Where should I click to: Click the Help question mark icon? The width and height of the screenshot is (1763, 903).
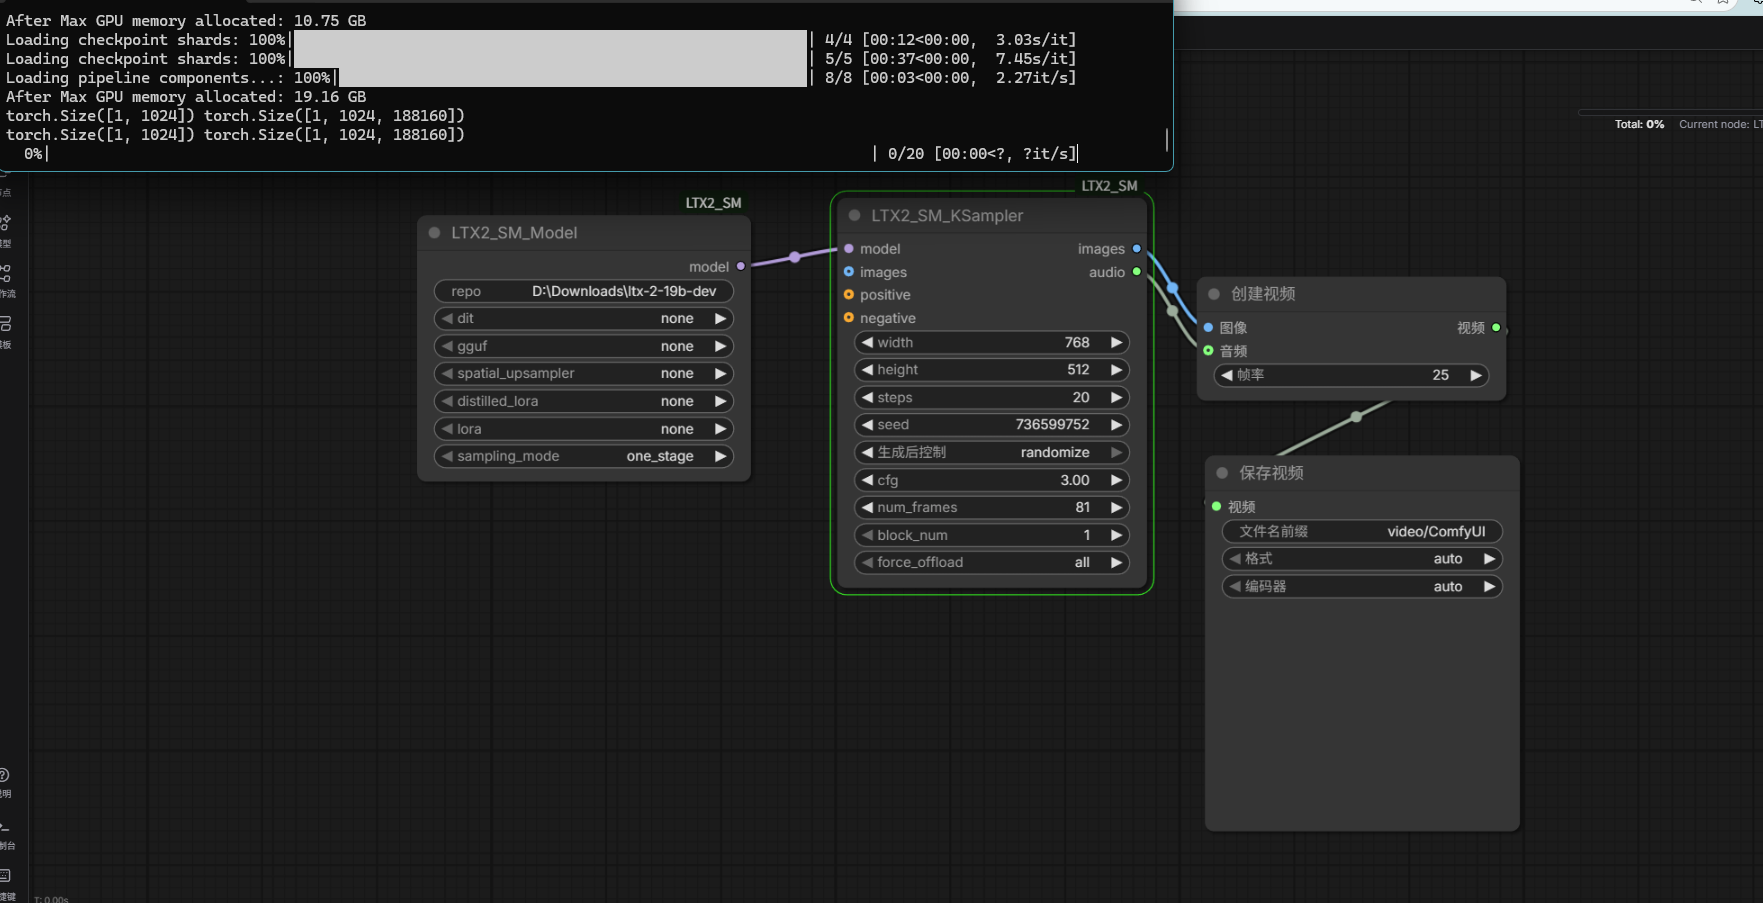5,775
